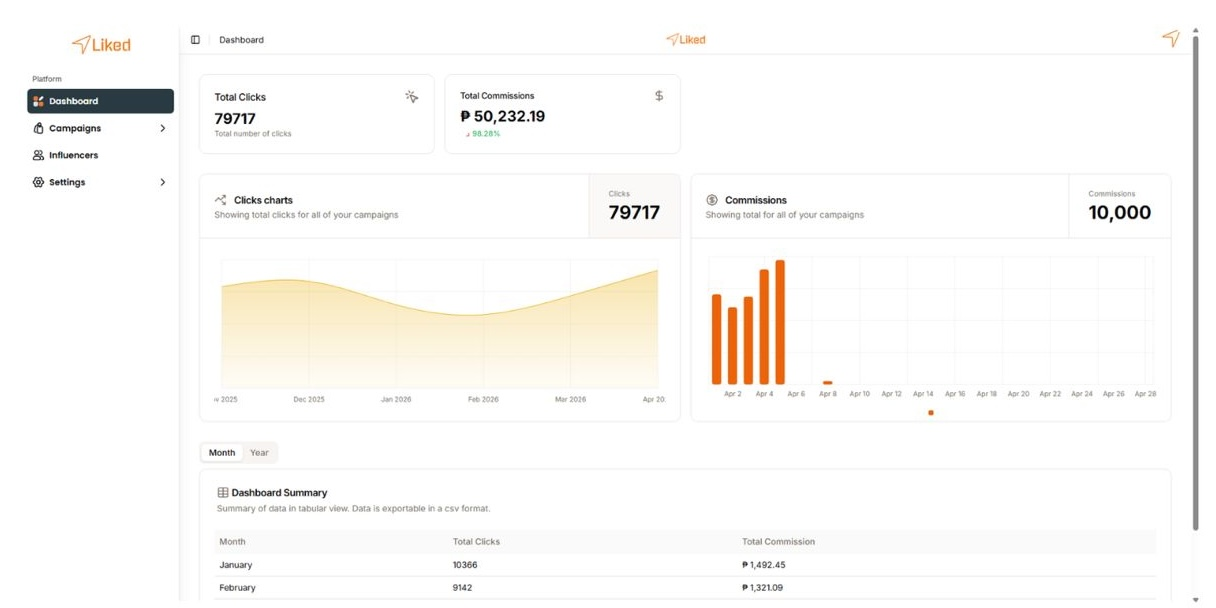
Task: Click the orange legend marker below commissions chart
Action: coord(931,413)
